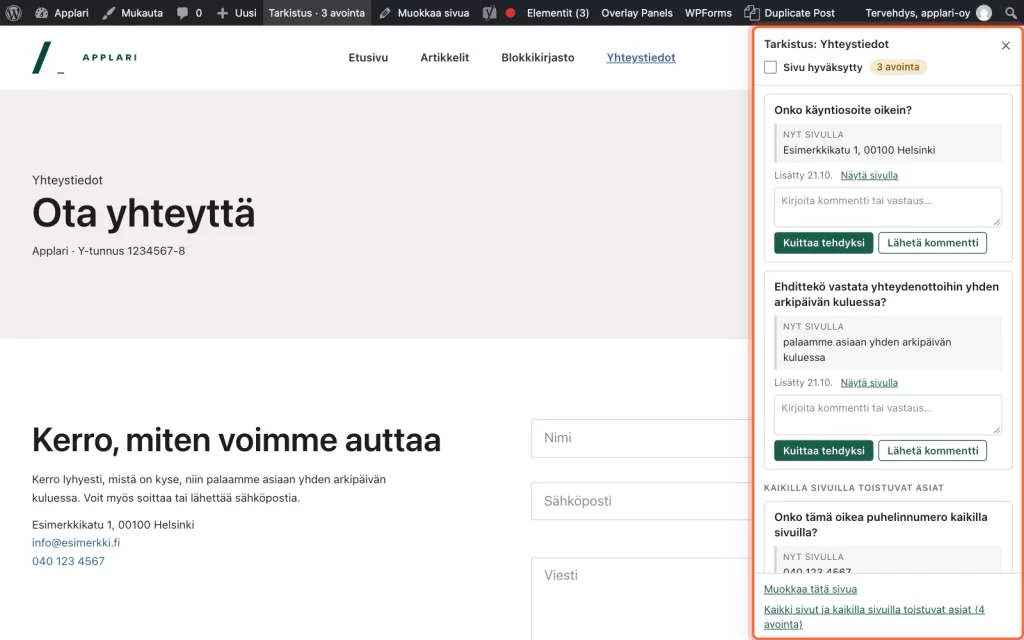Click Kuittaa tehdyksi for käyntiosoite question

tap(824, 242)
